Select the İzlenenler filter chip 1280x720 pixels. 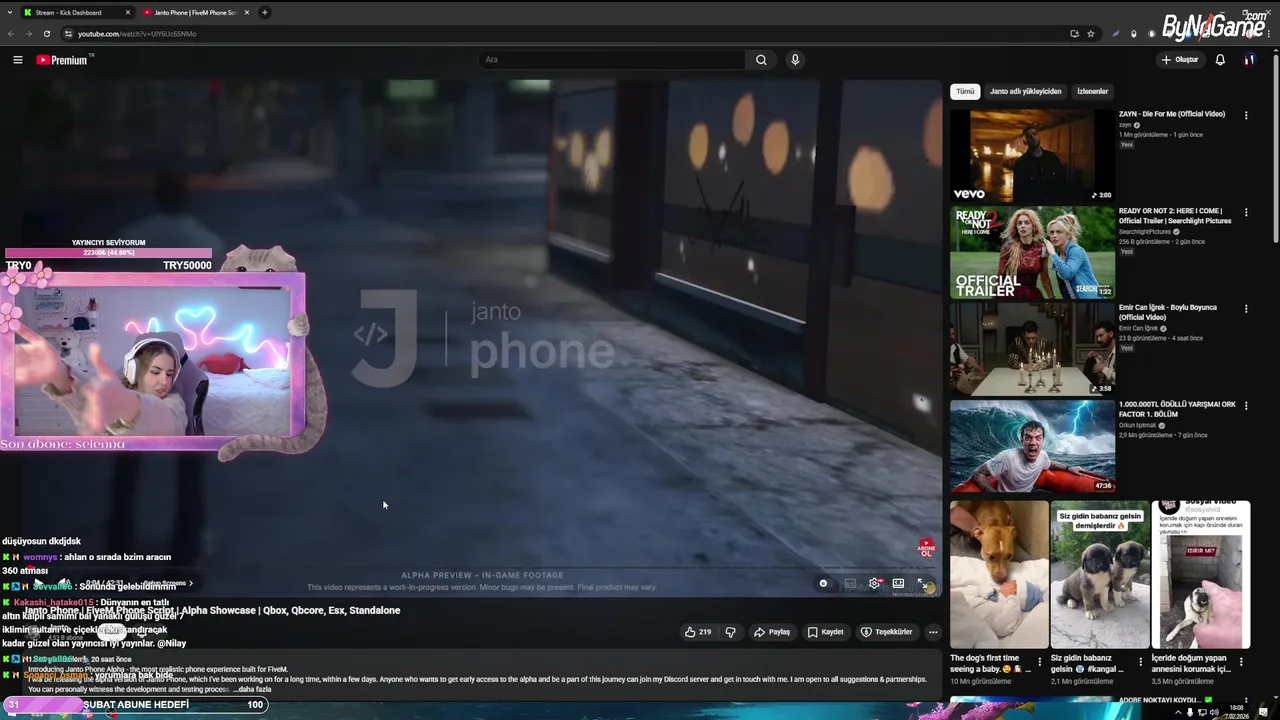coord(1092,91)
